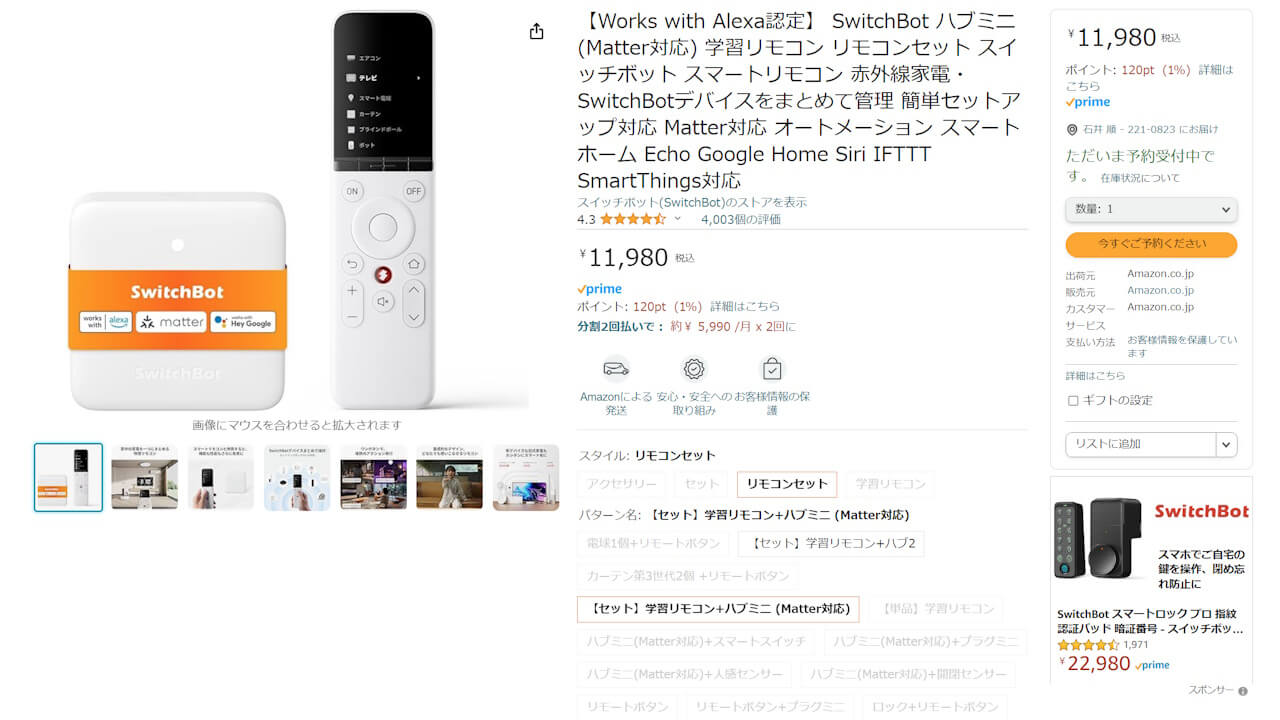Viewport: 1280px width, 720px height.
Task: Select the 学習リモコン style option
Action: click(890, 484)
